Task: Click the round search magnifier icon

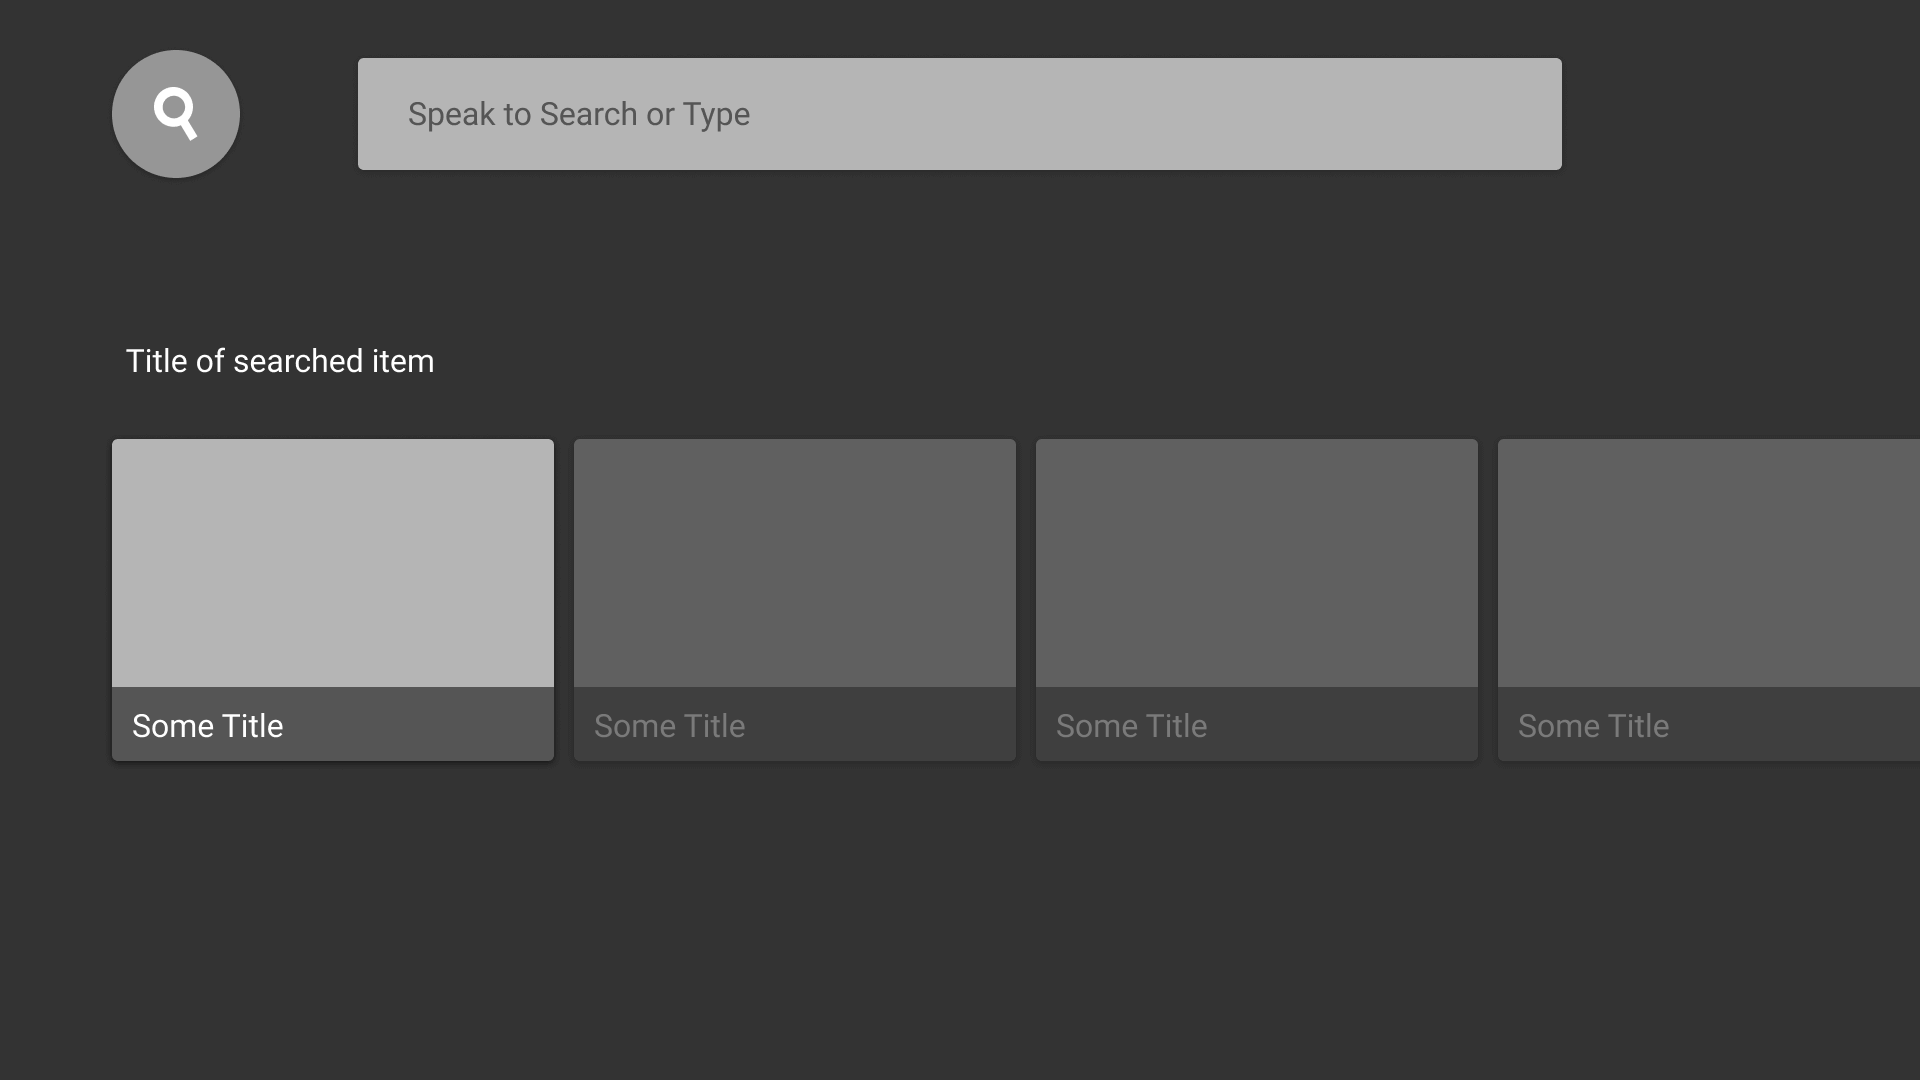Action: (176, 114)
